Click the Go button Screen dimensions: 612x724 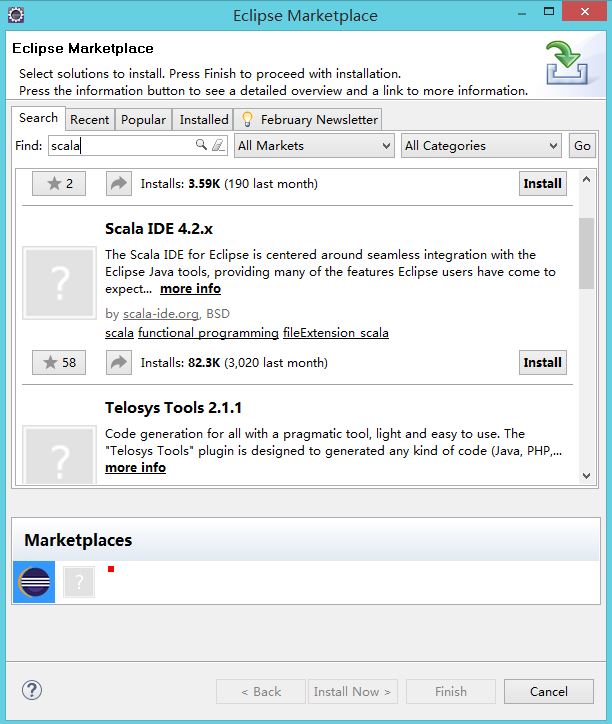[x=582, y=146]
